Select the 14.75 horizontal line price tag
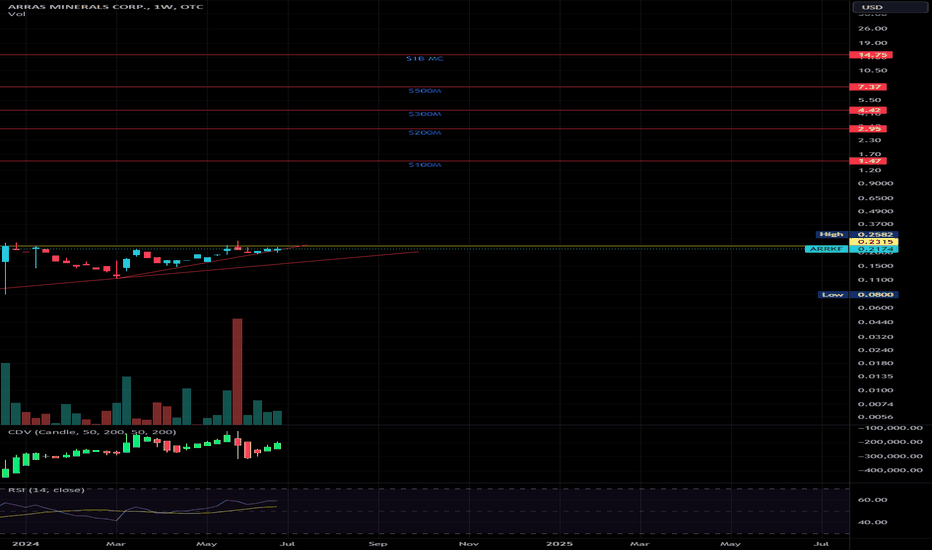The width and height of the screenshot is (932, 550). pyautogui.click(x=871, y=55)
